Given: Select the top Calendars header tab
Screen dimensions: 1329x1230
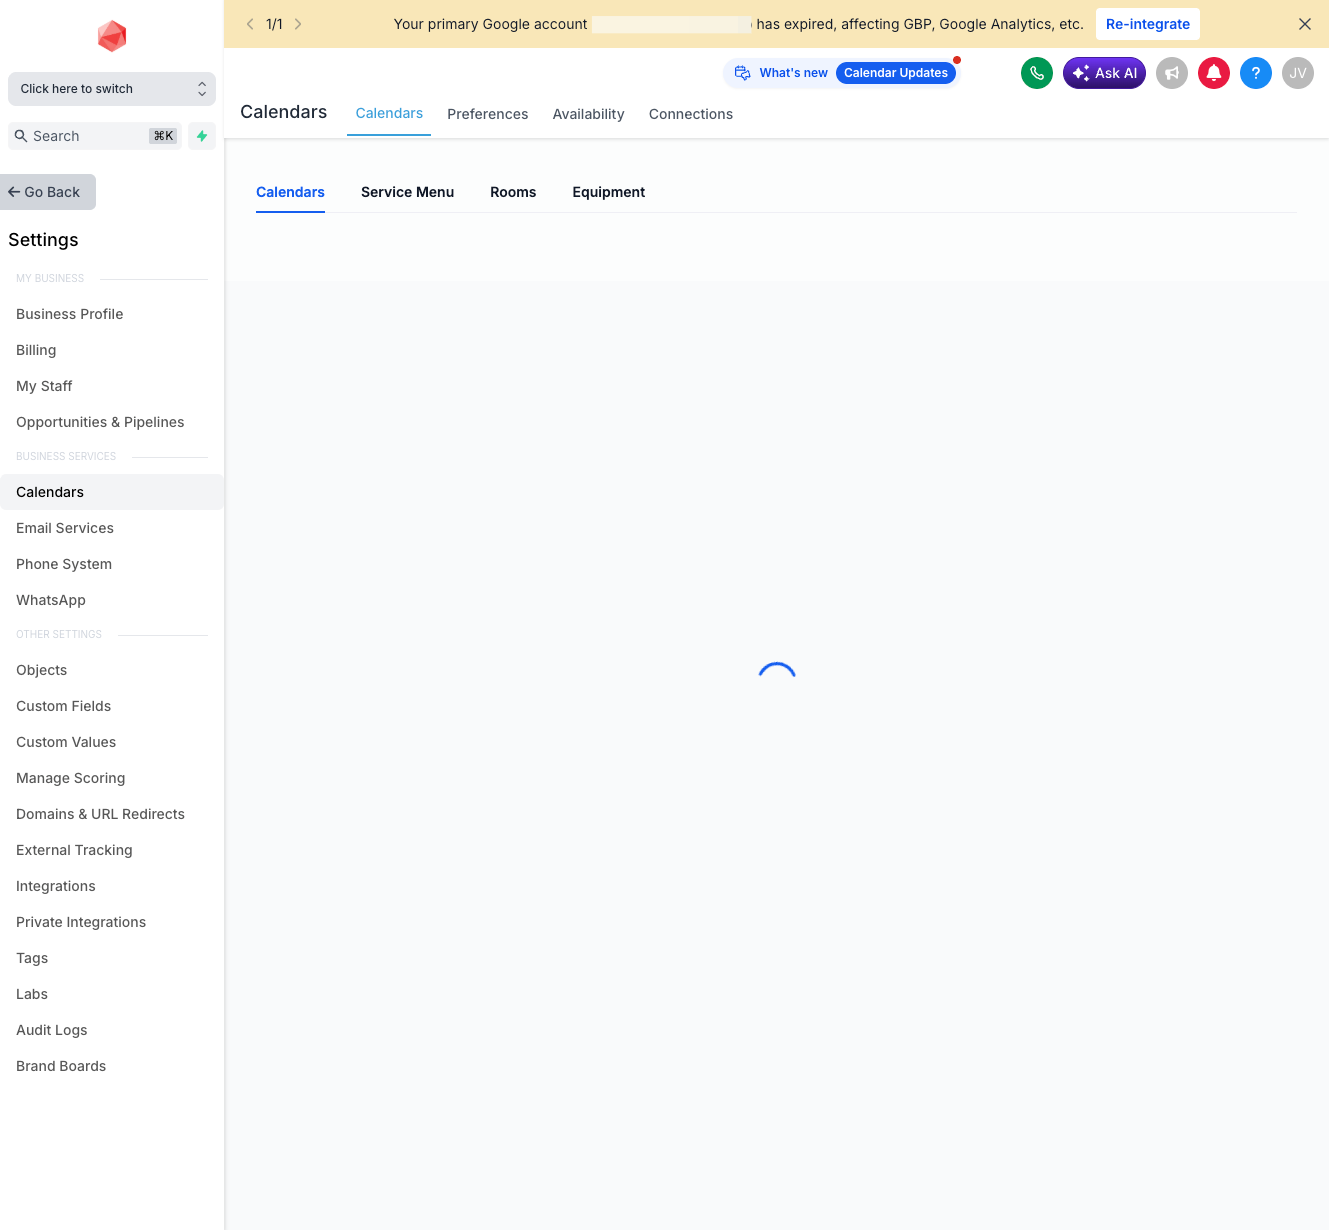Looking at the screenshot, I should (x=389, y=114).
